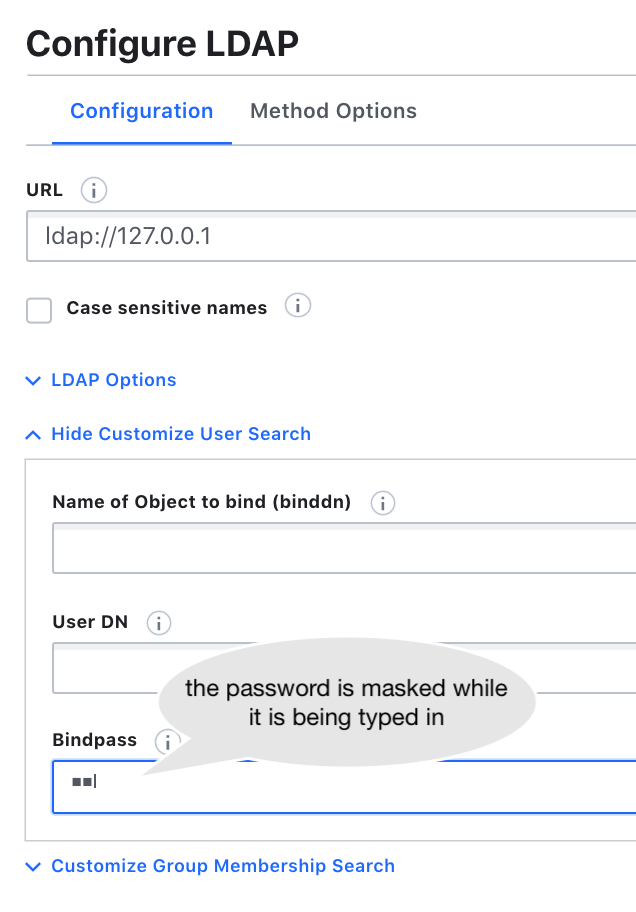Show the Bindpass info tooltip
636x912 pixels.
click(168, 743)
